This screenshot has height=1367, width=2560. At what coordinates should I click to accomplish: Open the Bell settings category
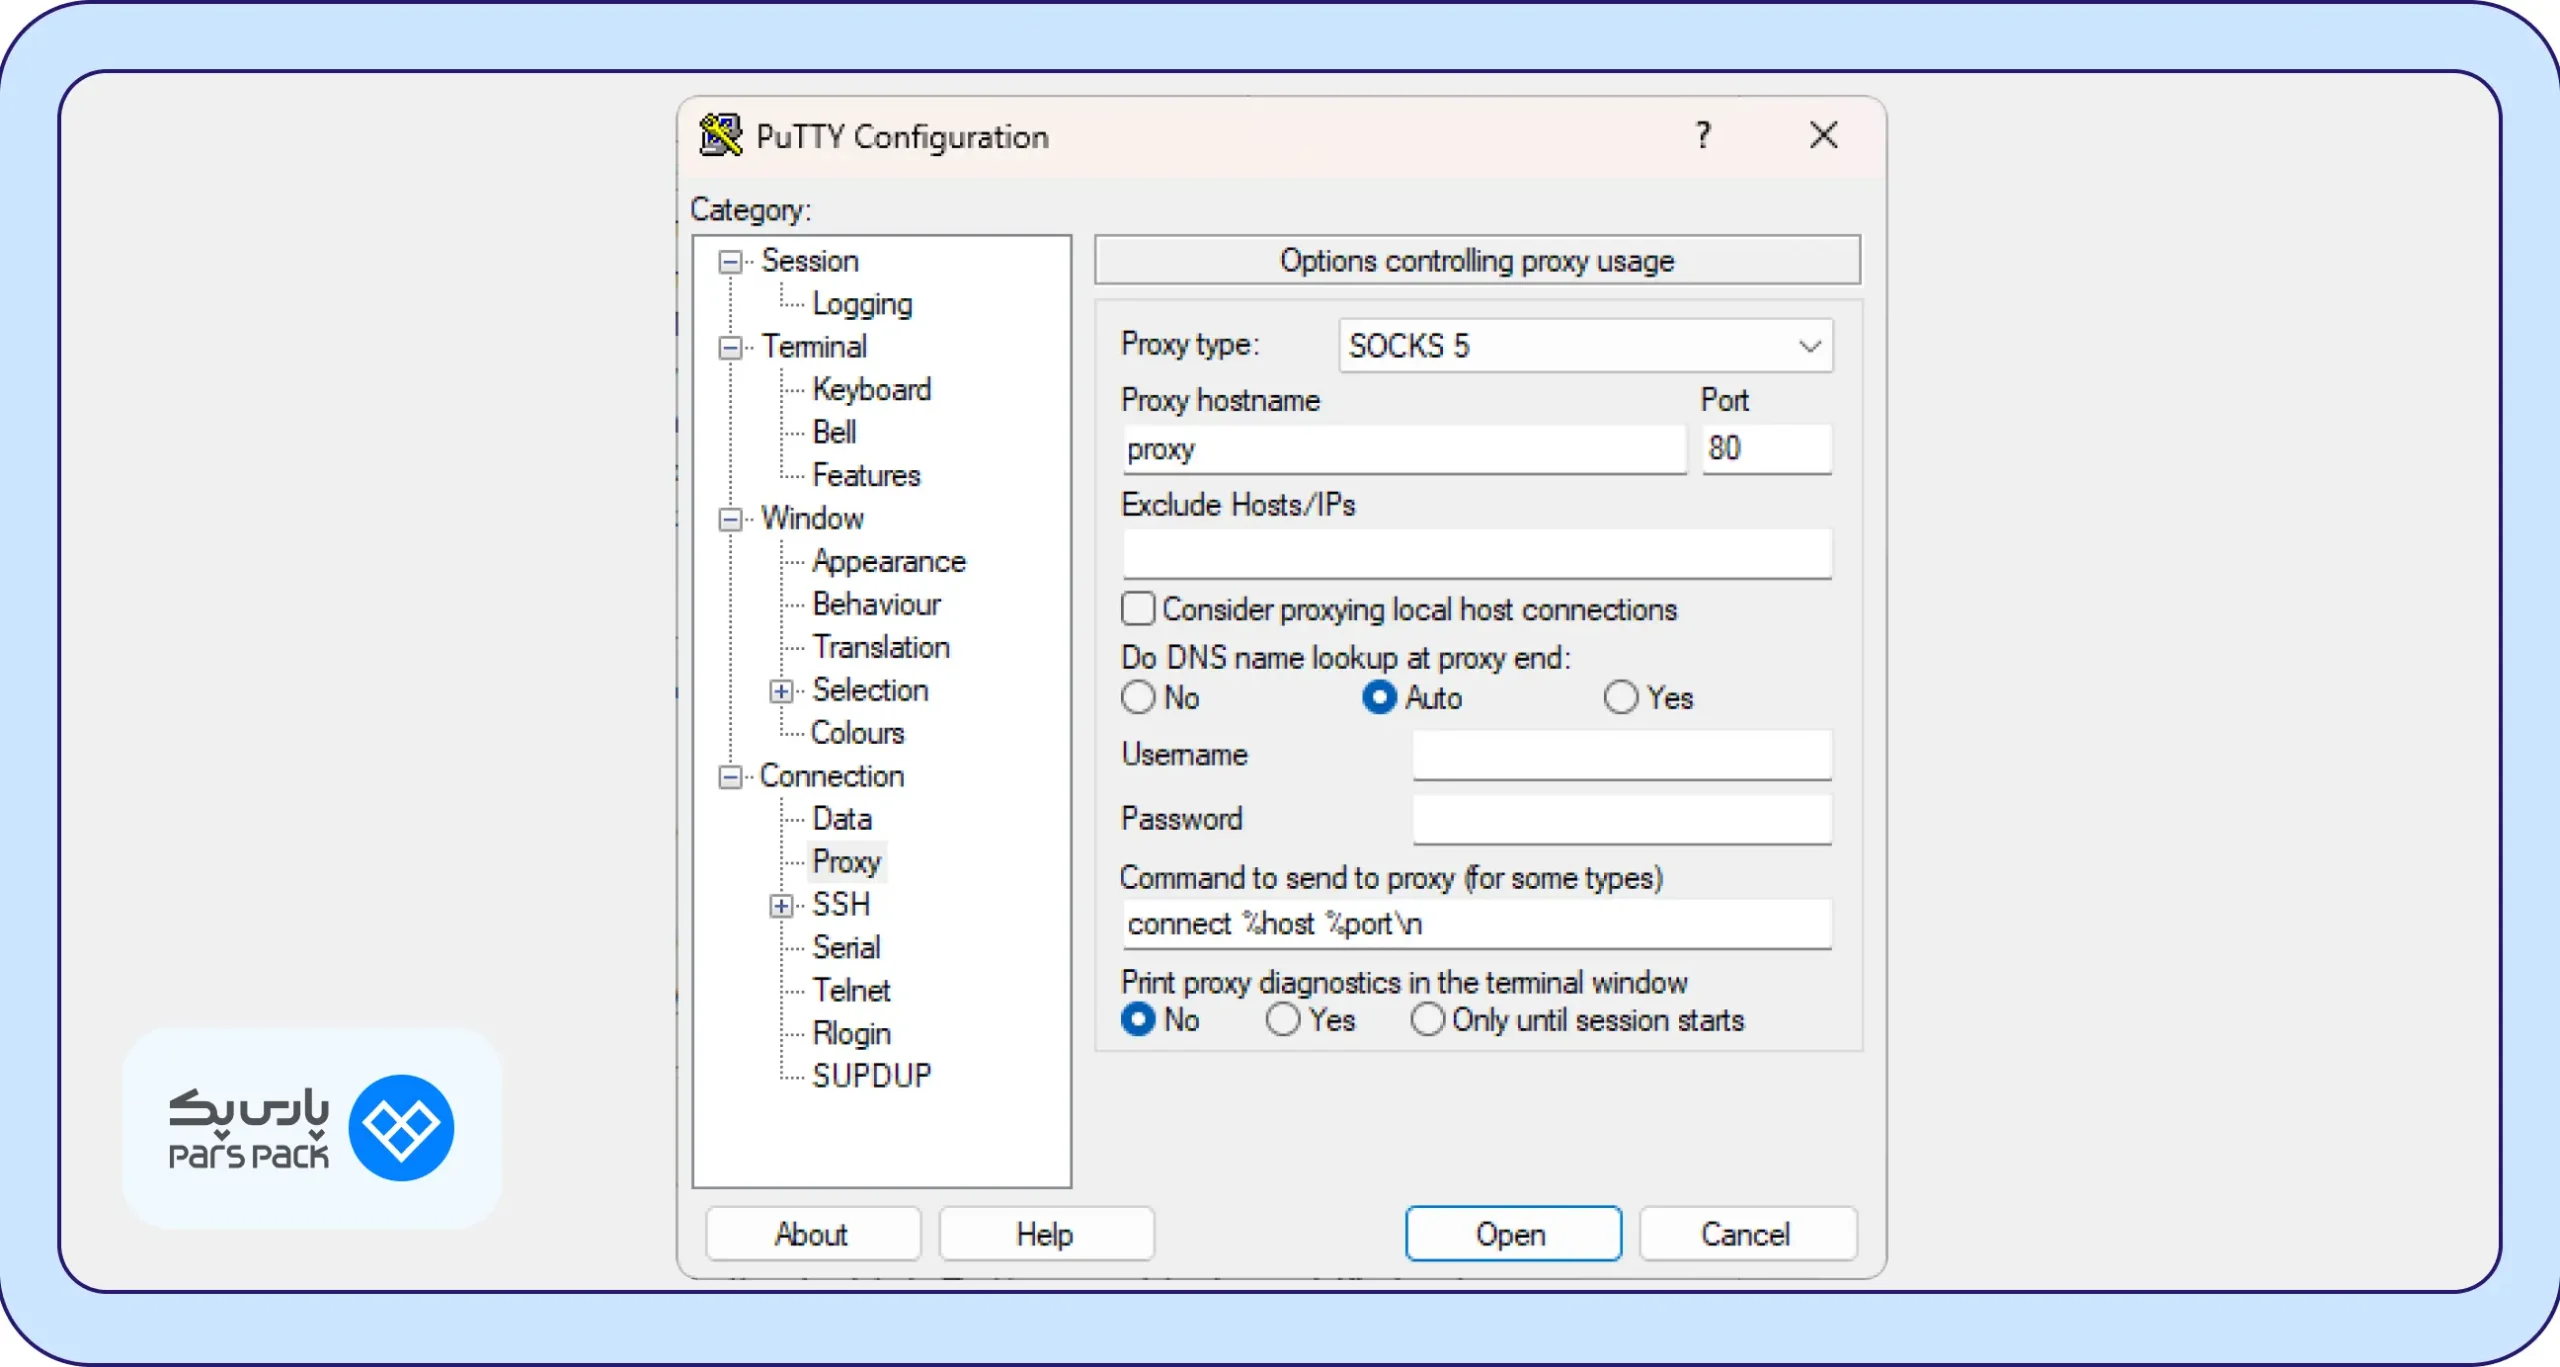[x=835, y=432]
